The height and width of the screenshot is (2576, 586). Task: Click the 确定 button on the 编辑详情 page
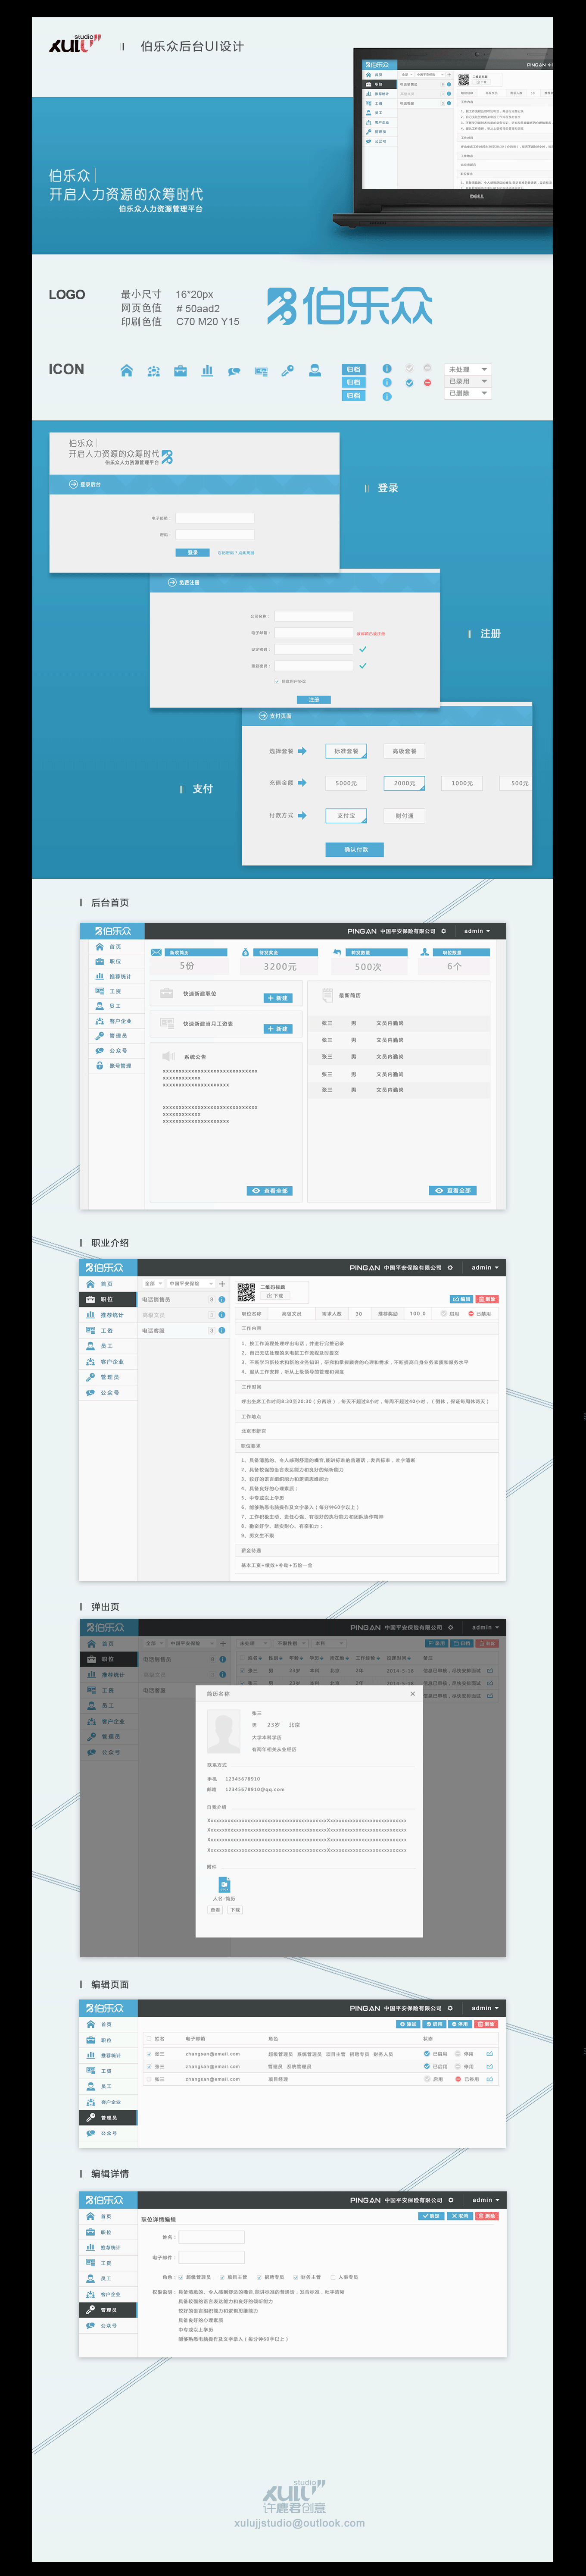(431, 2215)
